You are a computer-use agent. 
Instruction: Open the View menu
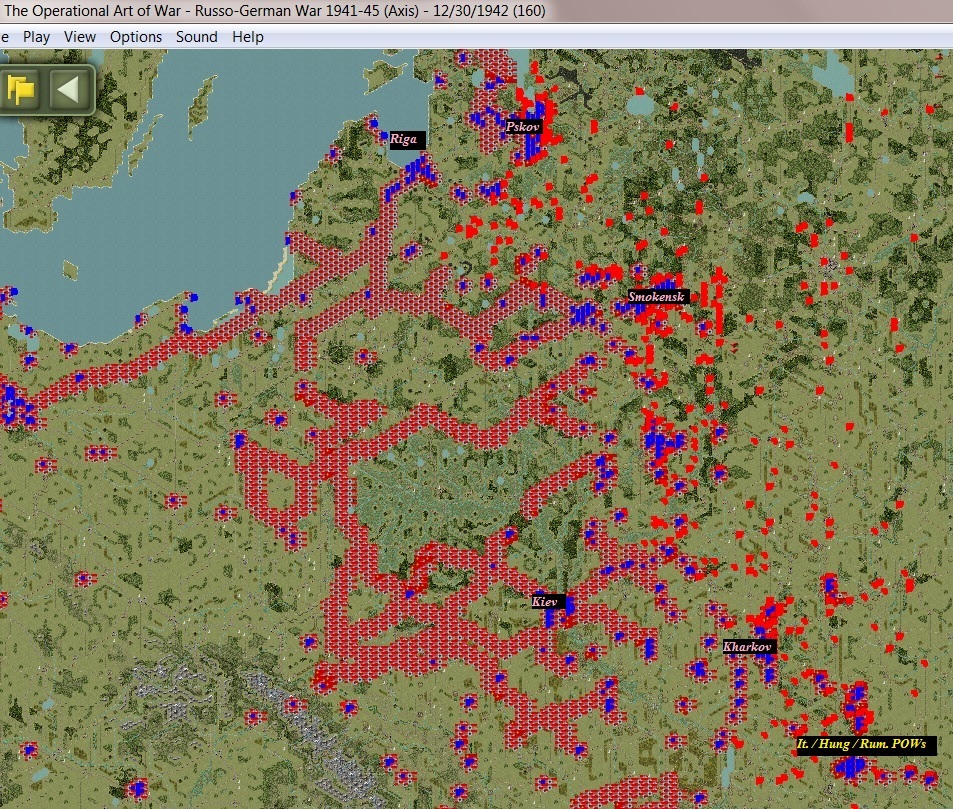point(80,37)
